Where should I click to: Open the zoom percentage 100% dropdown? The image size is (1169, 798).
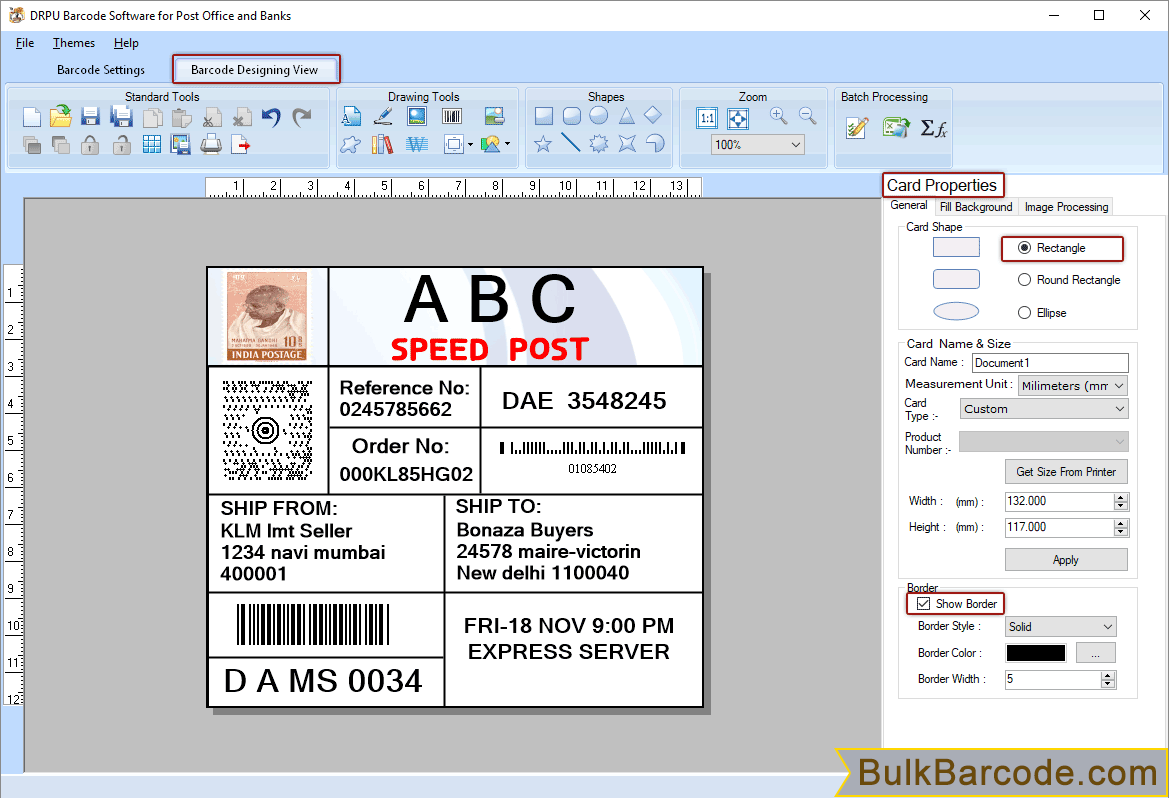pyautogui.click(x=757, y=145)
